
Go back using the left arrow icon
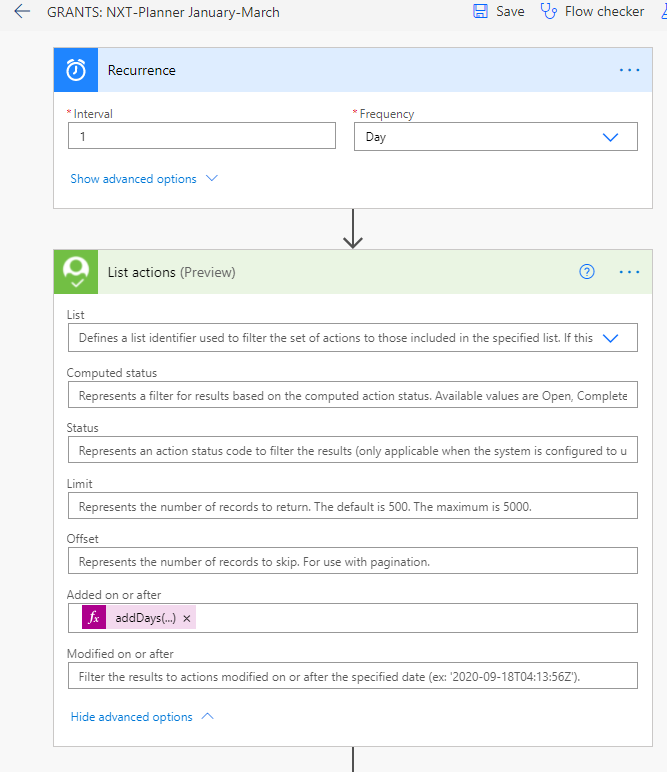(x=22, y=11)
